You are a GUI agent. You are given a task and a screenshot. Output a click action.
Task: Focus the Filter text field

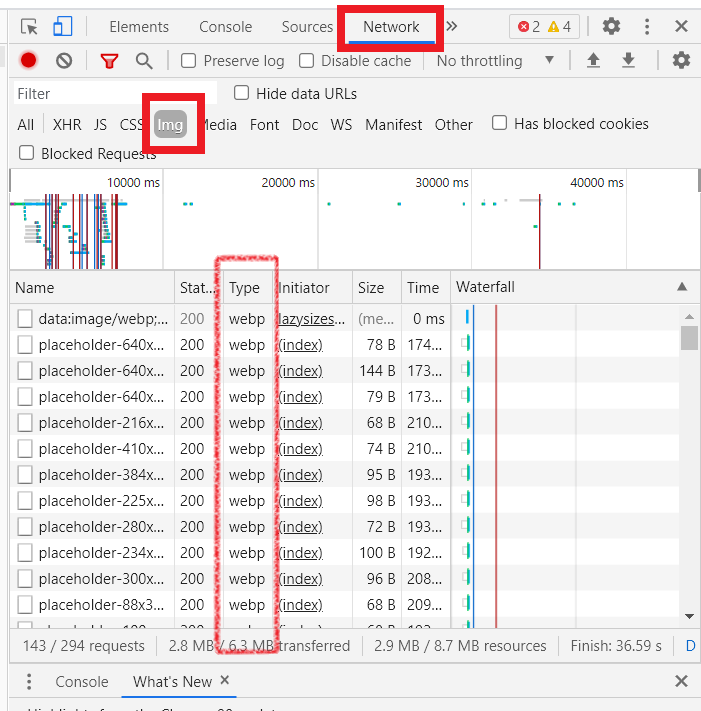coord(116,93)
